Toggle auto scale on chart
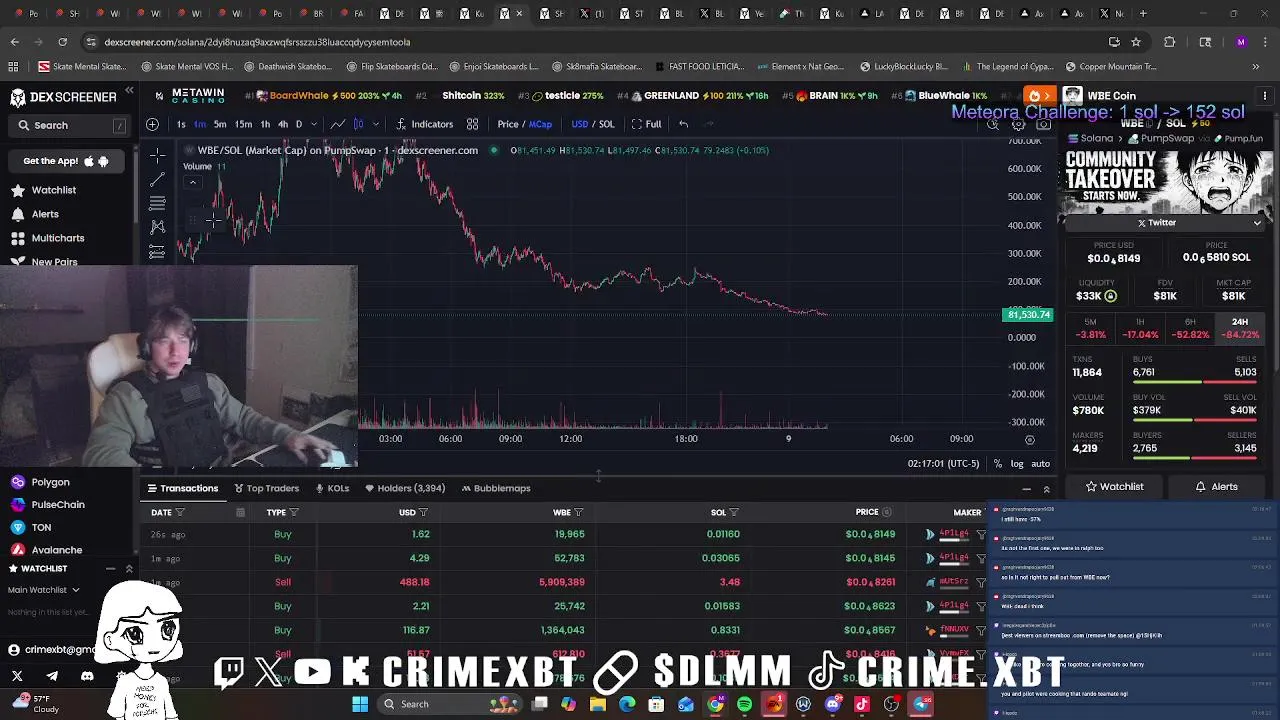Viewport: 1280px width, 720px height. pos(1041,464)
